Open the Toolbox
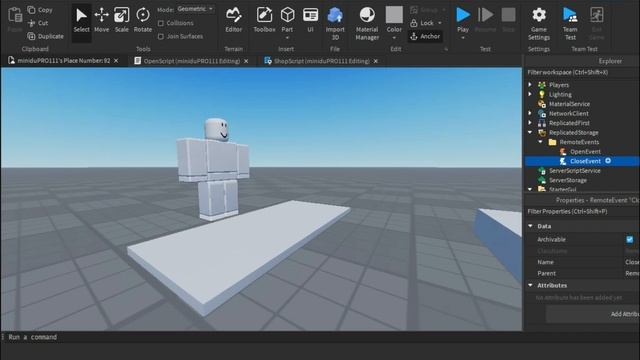This screenshot has height=360, width=640. click(x=264, y=20)
